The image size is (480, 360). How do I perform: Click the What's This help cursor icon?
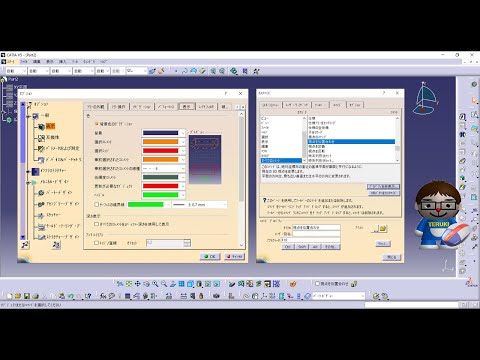[x=88, y=296]
